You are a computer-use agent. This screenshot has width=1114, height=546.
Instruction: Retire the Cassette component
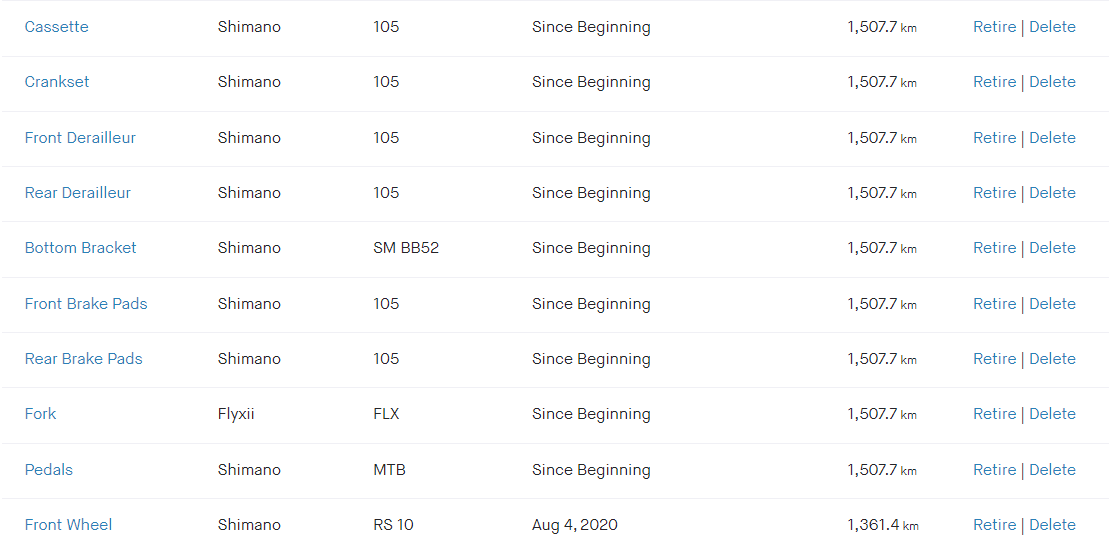(x=995, y=27)
